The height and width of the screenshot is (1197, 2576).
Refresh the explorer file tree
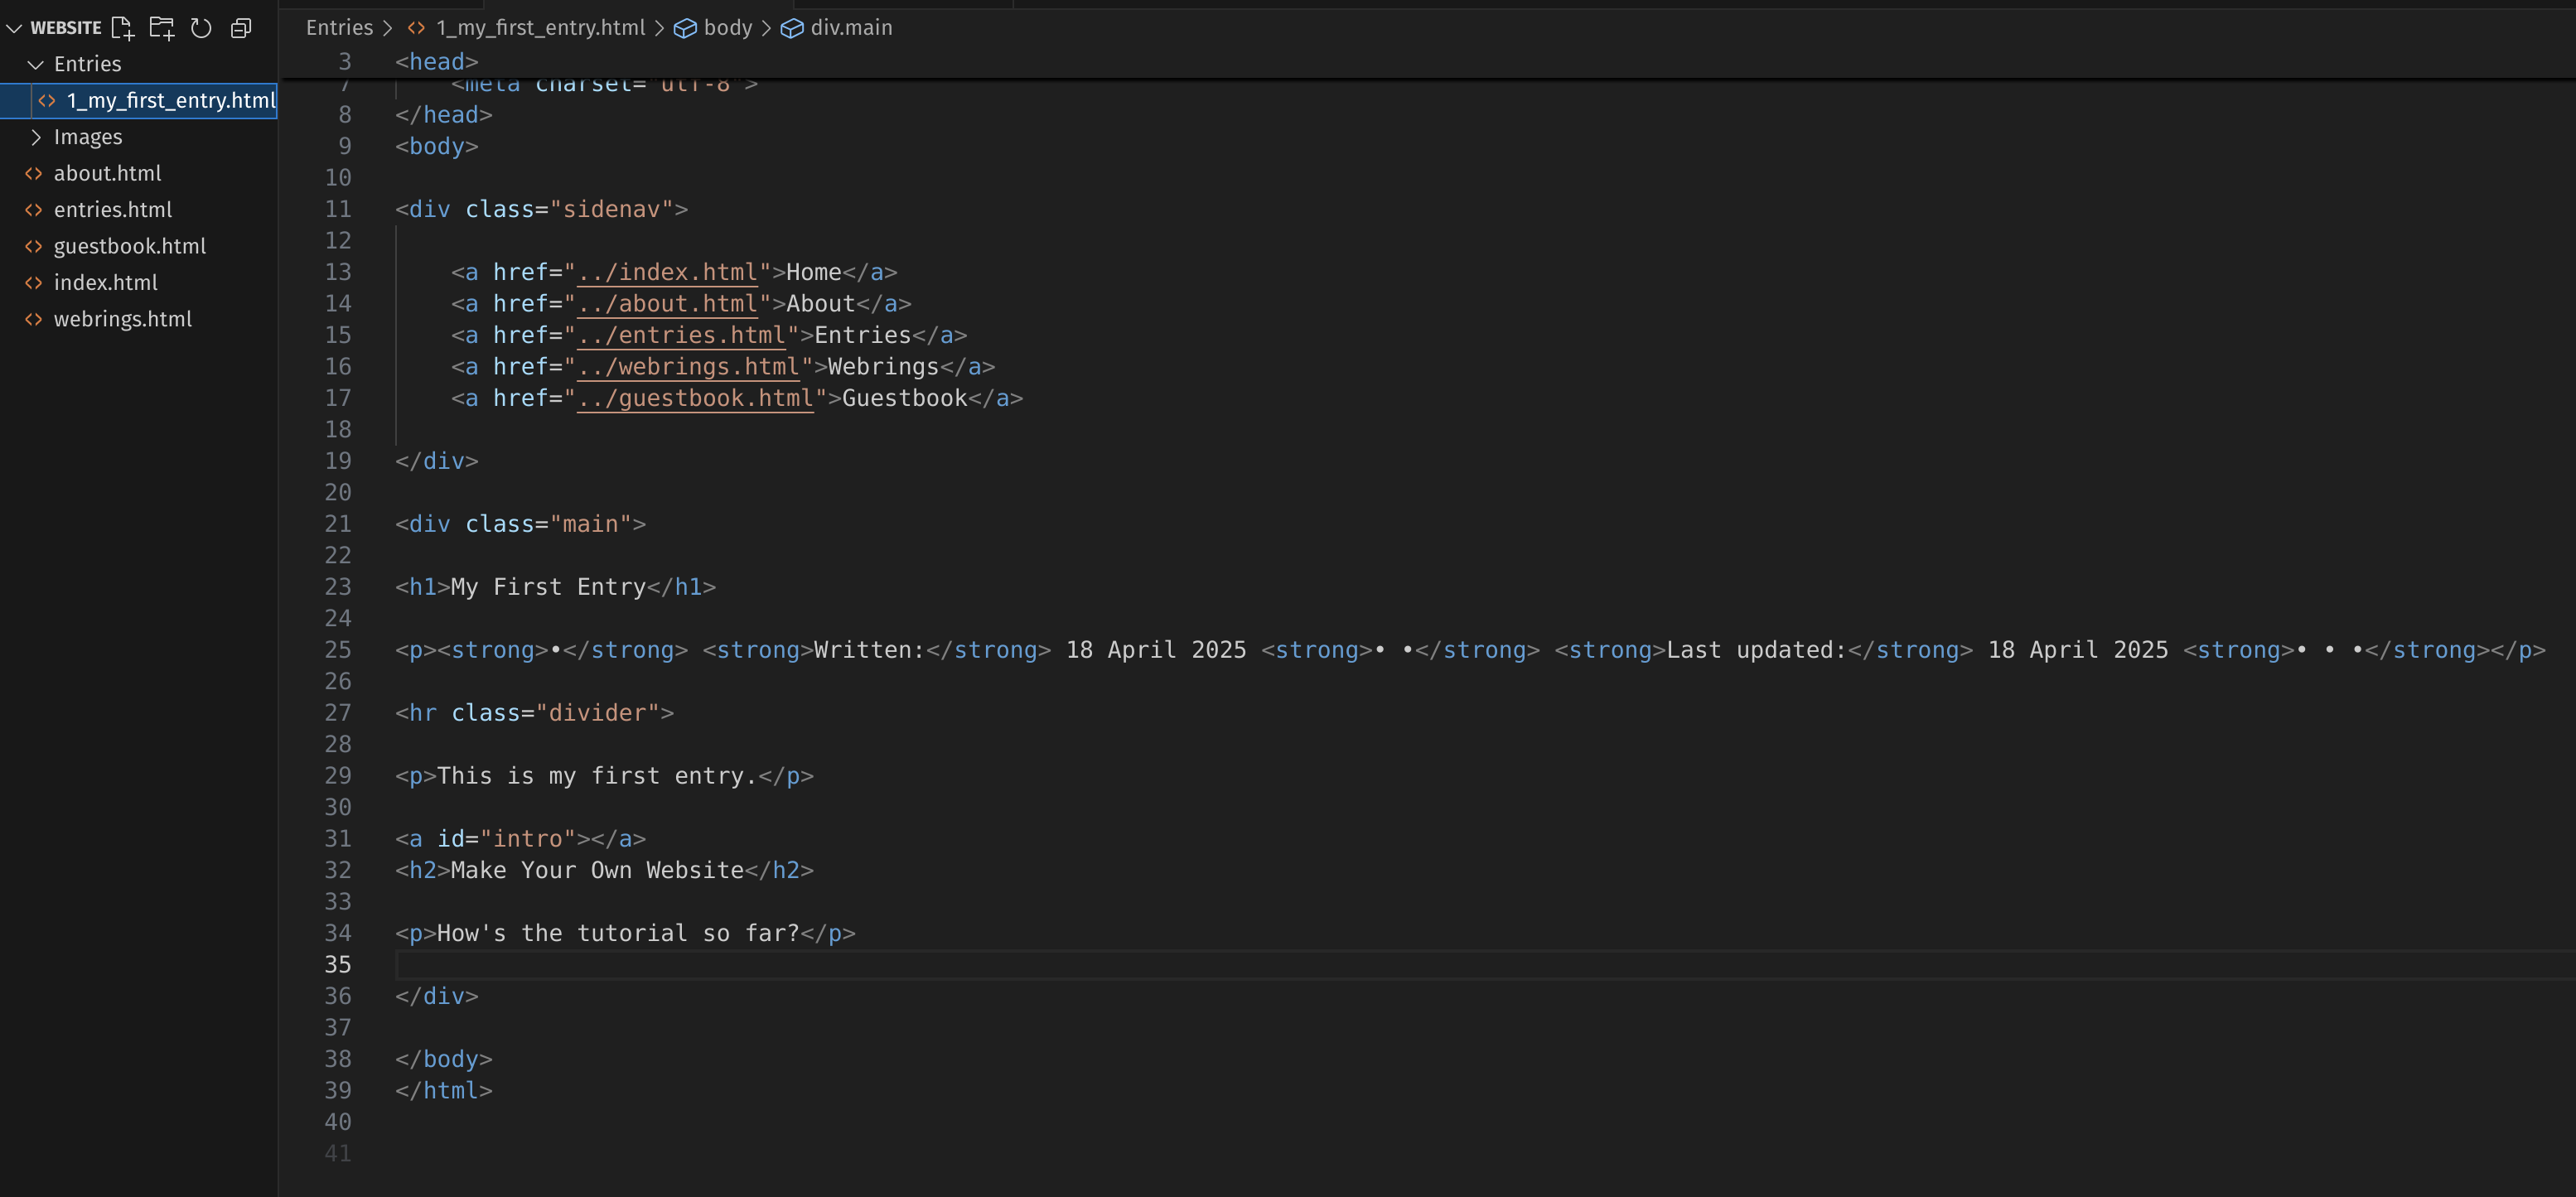(x=201, y=28)
